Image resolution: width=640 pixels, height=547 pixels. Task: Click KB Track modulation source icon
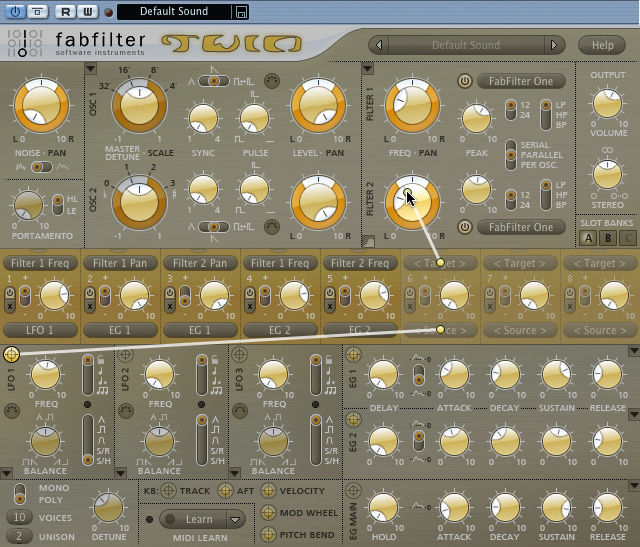168,491
